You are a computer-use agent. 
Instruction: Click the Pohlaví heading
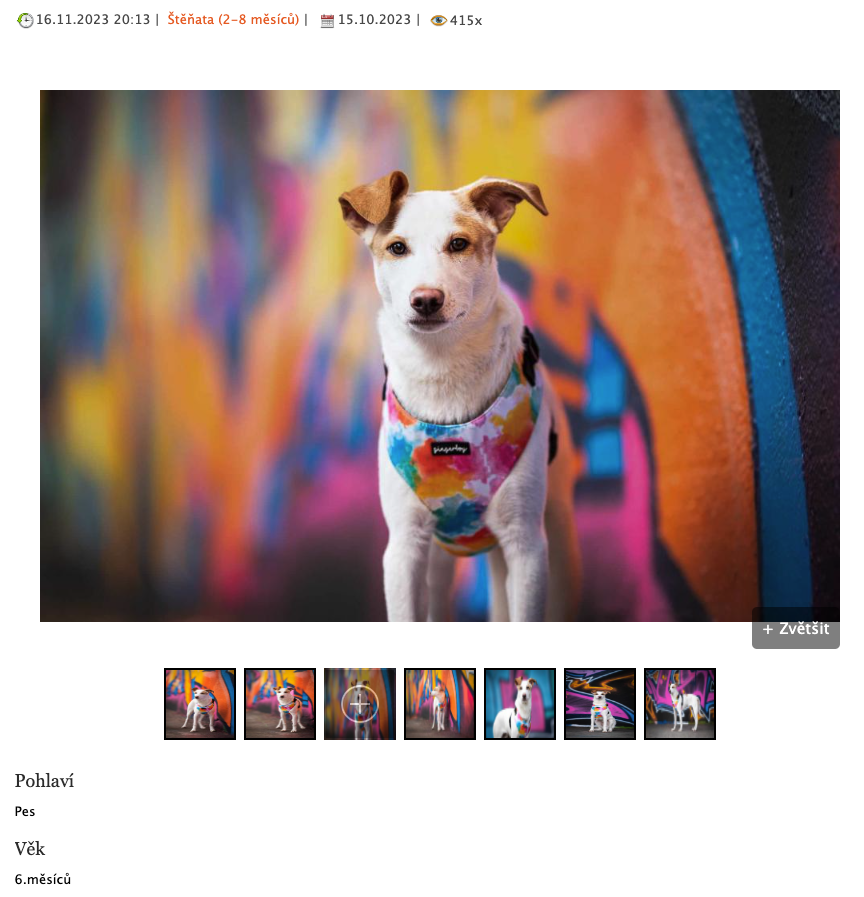pos(44,781)
